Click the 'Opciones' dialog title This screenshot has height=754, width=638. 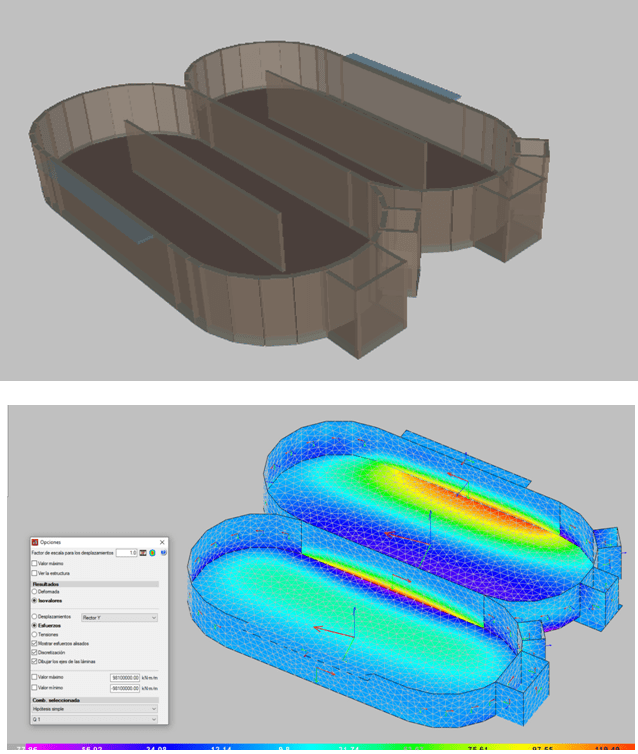[x=50, y=542]
